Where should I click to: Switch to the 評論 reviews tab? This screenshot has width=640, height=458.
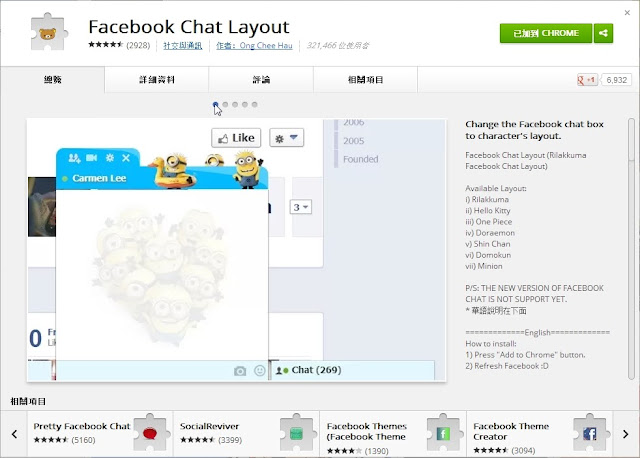[x=261, y=80]
